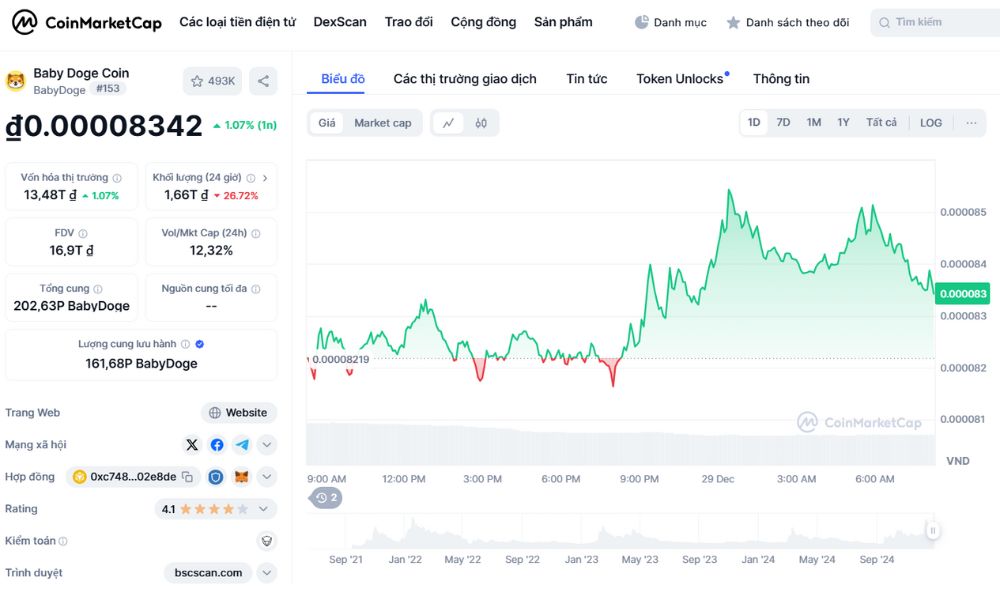This screenshot has width=1000, height=600.
Task: Click the 4.1 star rating stars
Action: (214, 509)
